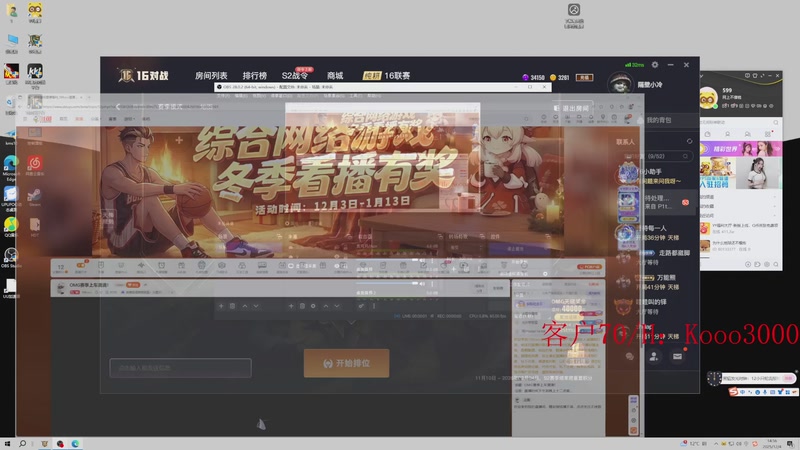Open the 待处理 request entry
800x450 pixels.
click(x=656, y=202)
